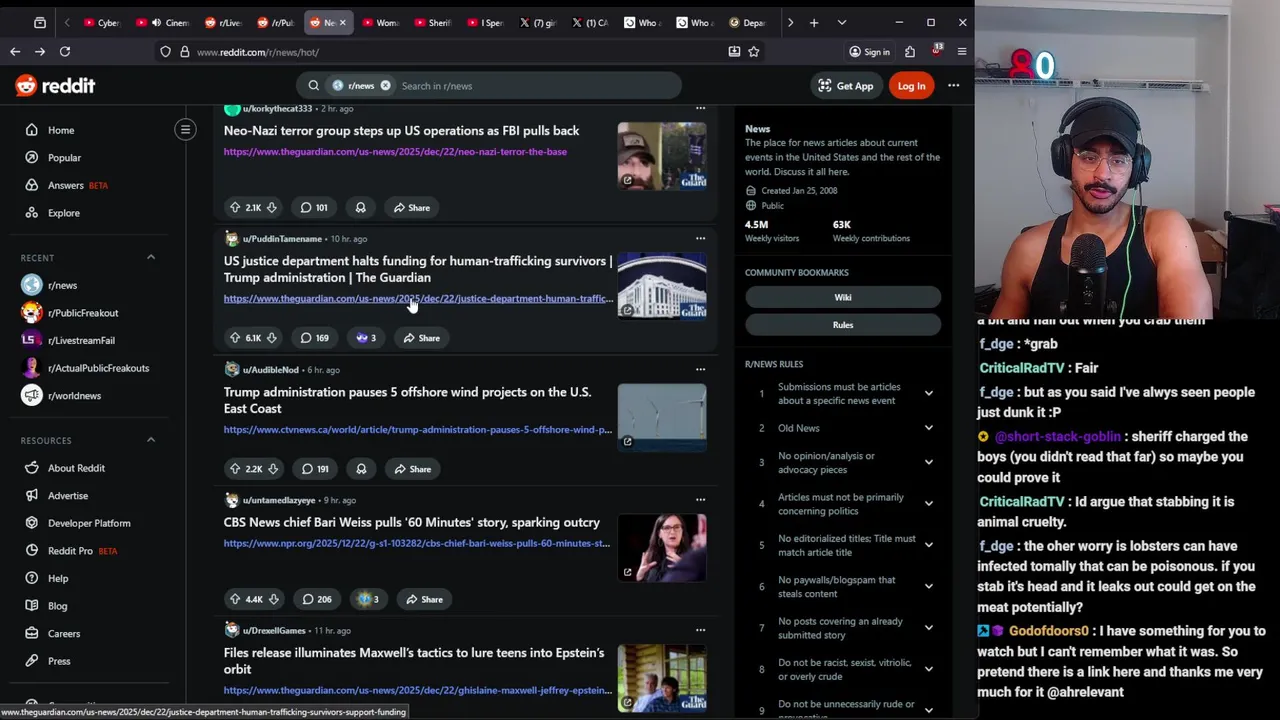Downvote the Neo-Nazi terror group post
Screen dimensions: 1280x720
pyautogui.click(x=271, y=208)
